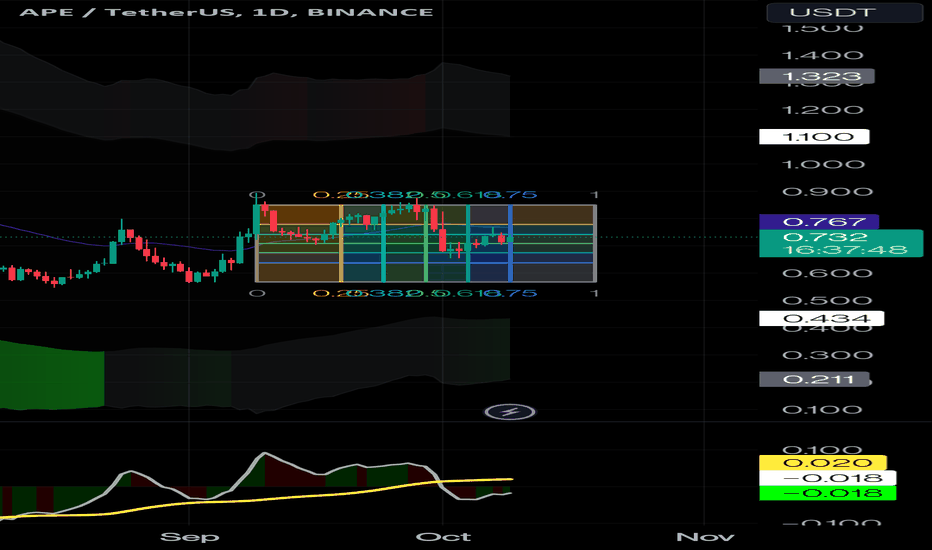932x550 pixels.
Task: Select the 0.434 white price label
Action: (x=821, y=318)
